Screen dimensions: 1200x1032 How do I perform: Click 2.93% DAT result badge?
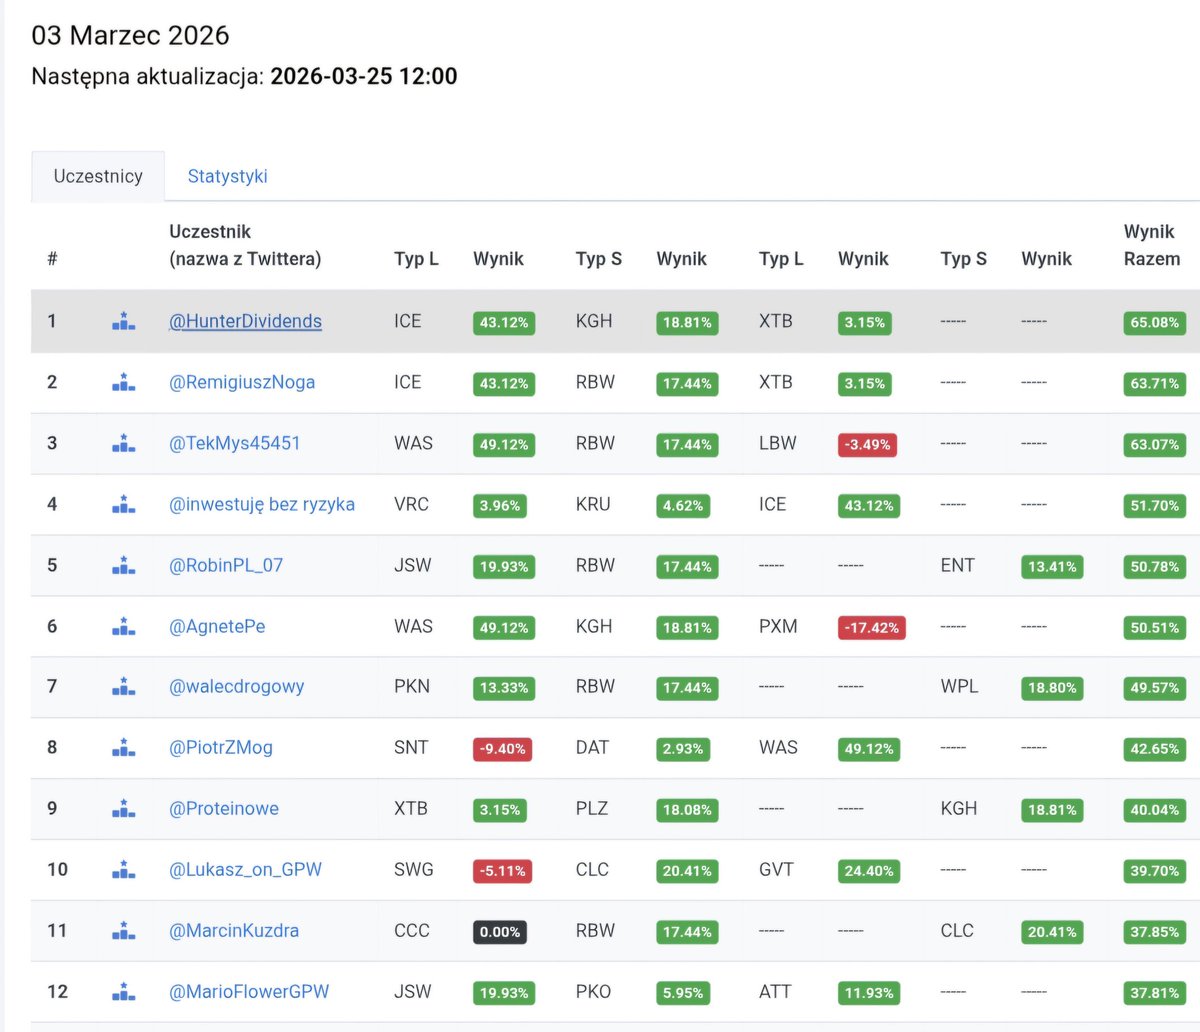tap(684, 748)
